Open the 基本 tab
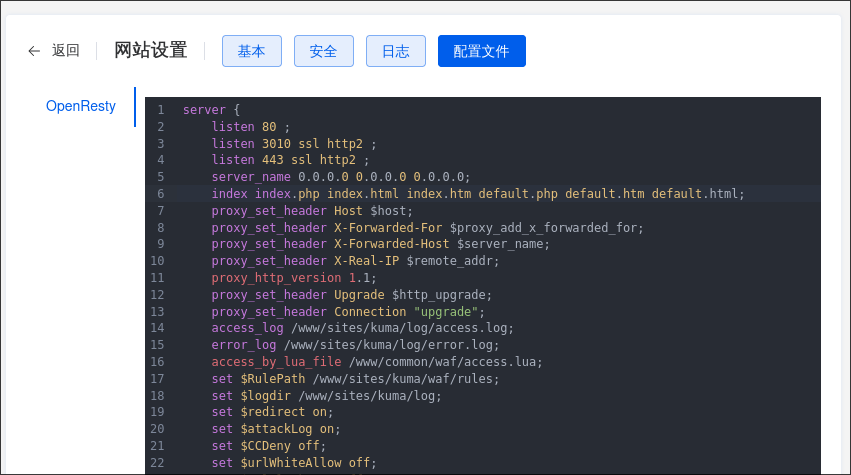 click(252, 51)
